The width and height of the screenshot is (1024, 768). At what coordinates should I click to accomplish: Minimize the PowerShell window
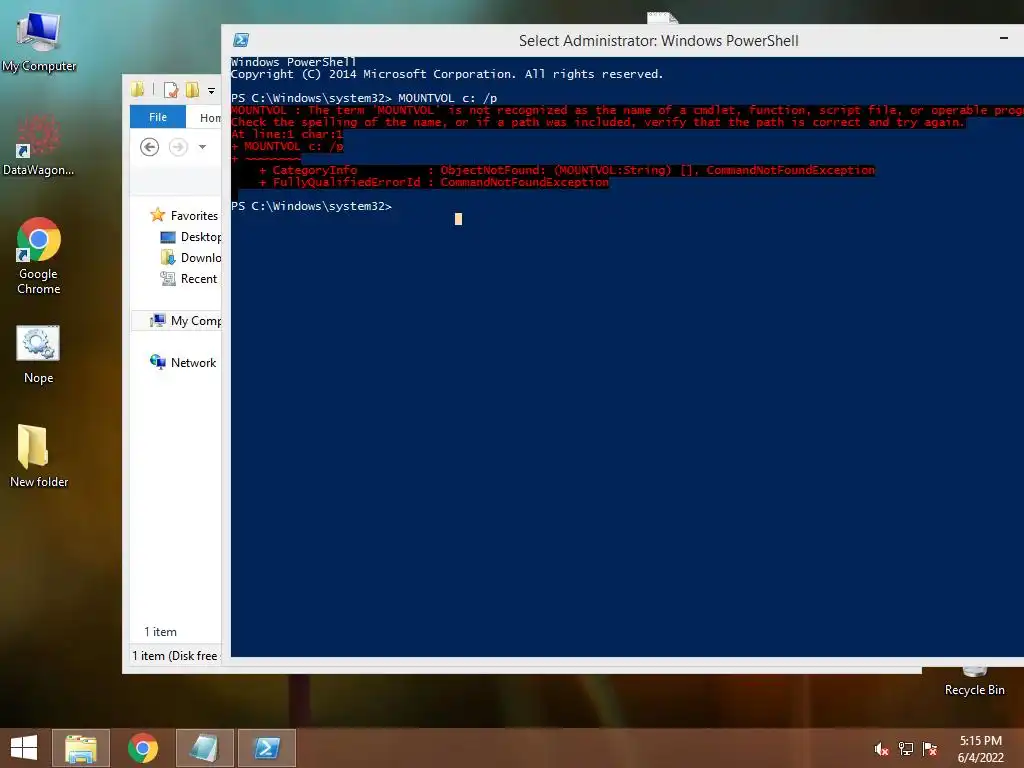point(1004,39)
